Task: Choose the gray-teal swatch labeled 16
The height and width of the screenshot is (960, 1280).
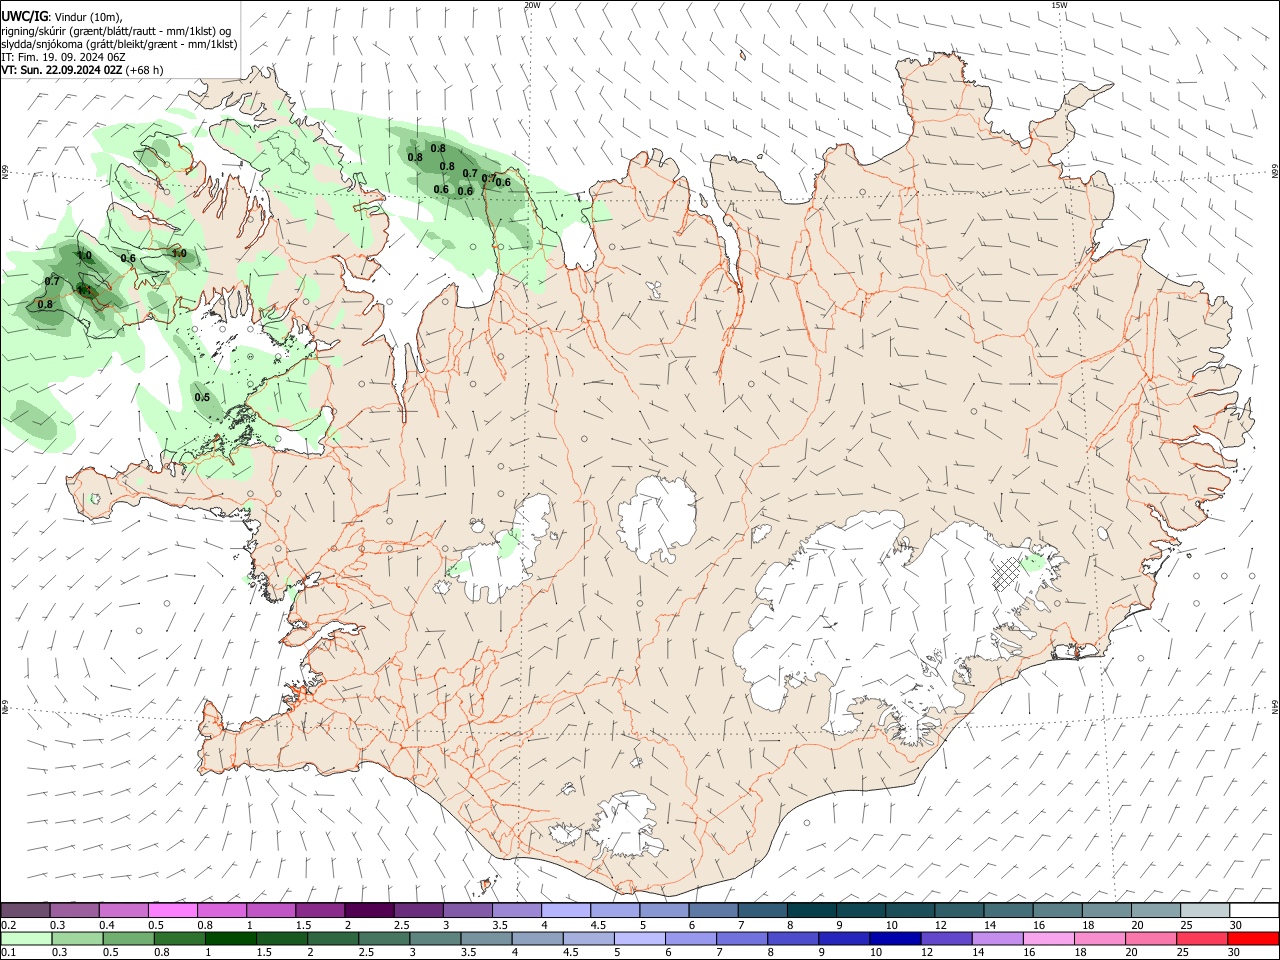Action: 1058,910
